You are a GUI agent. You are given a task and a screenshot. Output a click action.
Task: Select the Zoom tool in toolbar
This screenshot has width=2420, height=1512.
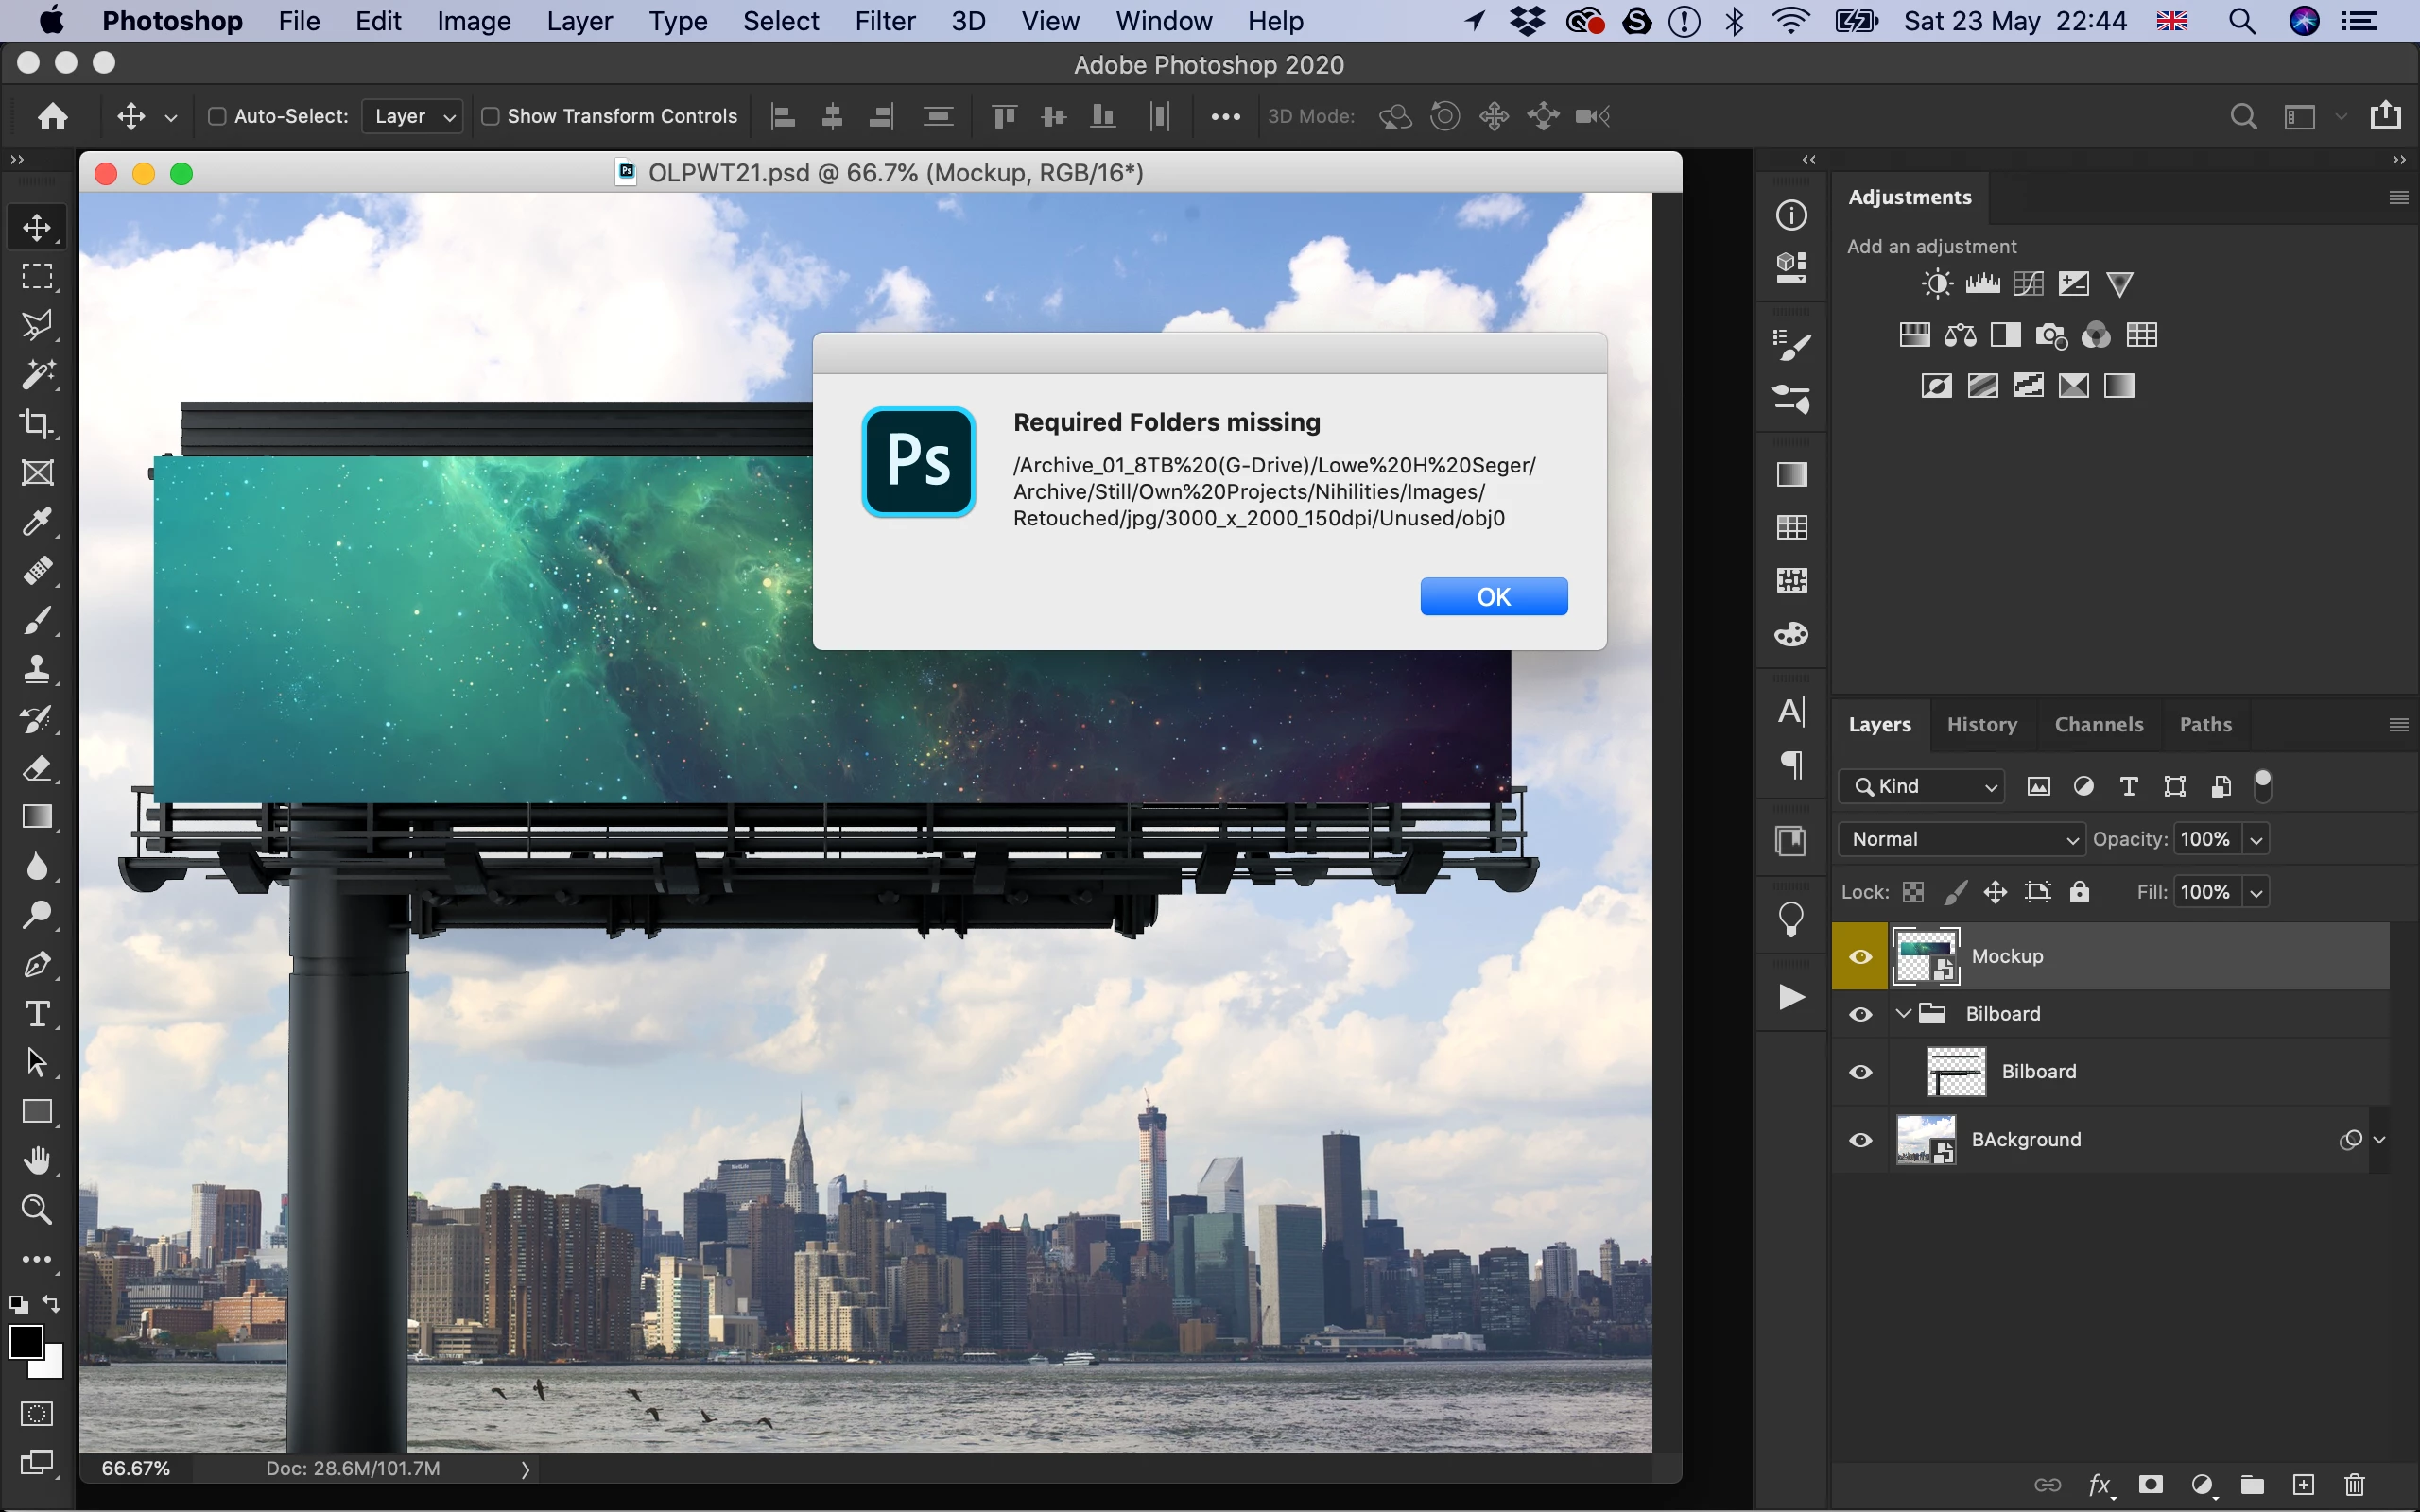(37, 1210)
